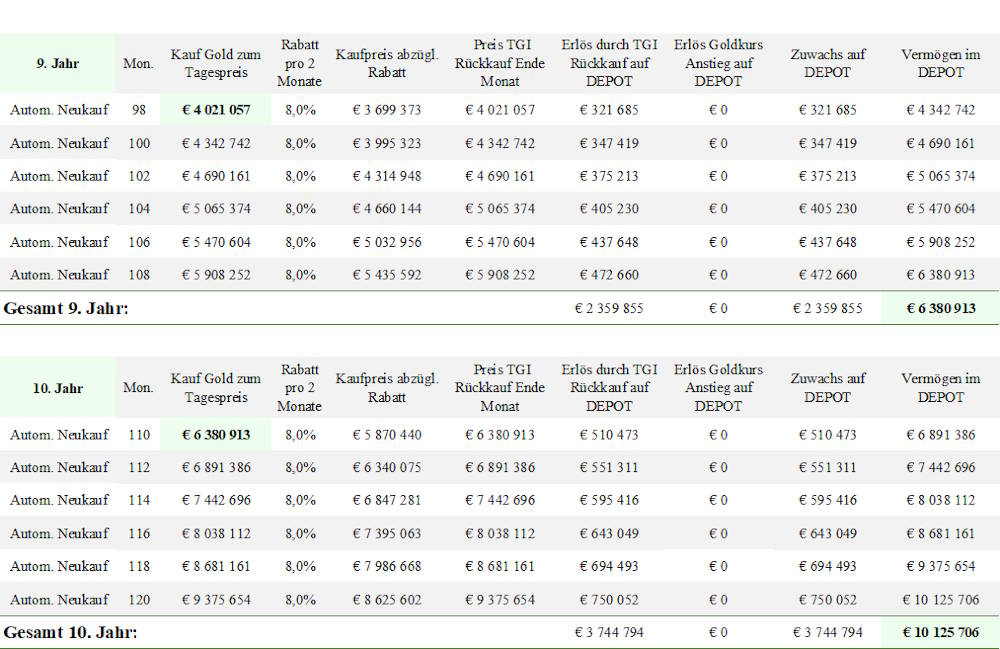This screenshot has width=1000, height=649.
Task: Select the cell € 8 625 602
Action: coord(386,599)
